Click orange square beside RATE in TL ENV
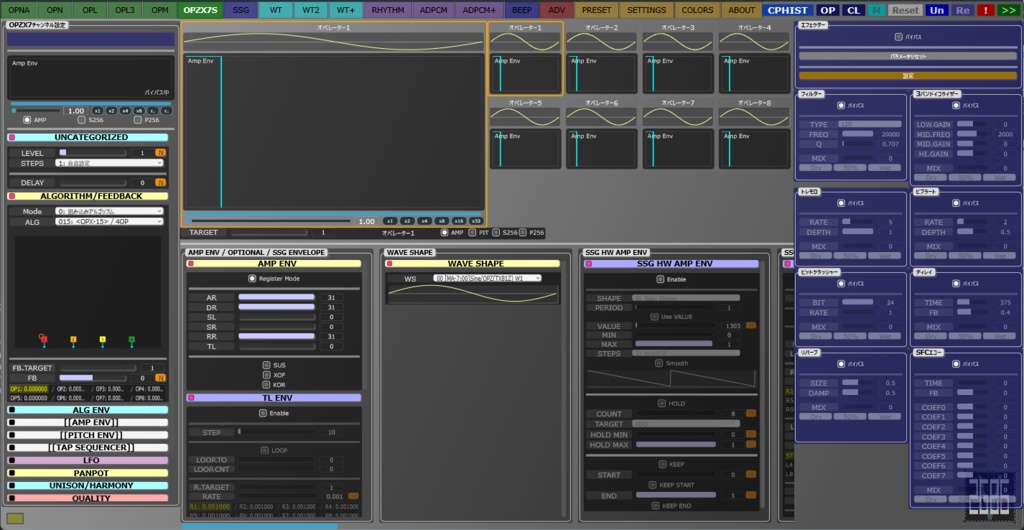 coord(353,496)
